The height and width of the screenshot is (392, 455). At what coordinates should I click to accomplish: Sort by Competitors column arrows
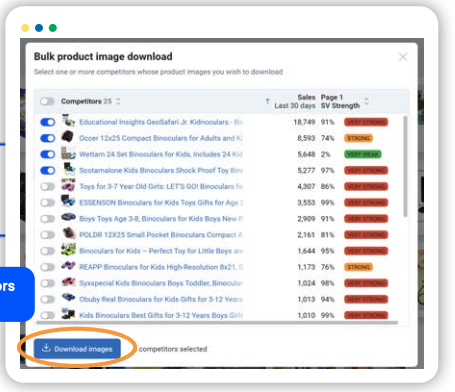[x=118, y=101]
